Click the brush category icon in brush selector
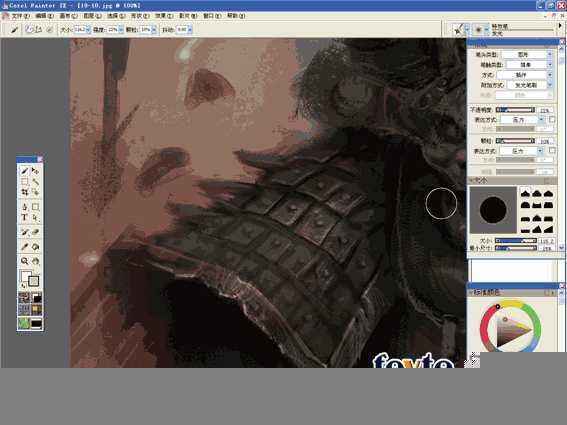567x425 pixels. [x=459, y=30]
